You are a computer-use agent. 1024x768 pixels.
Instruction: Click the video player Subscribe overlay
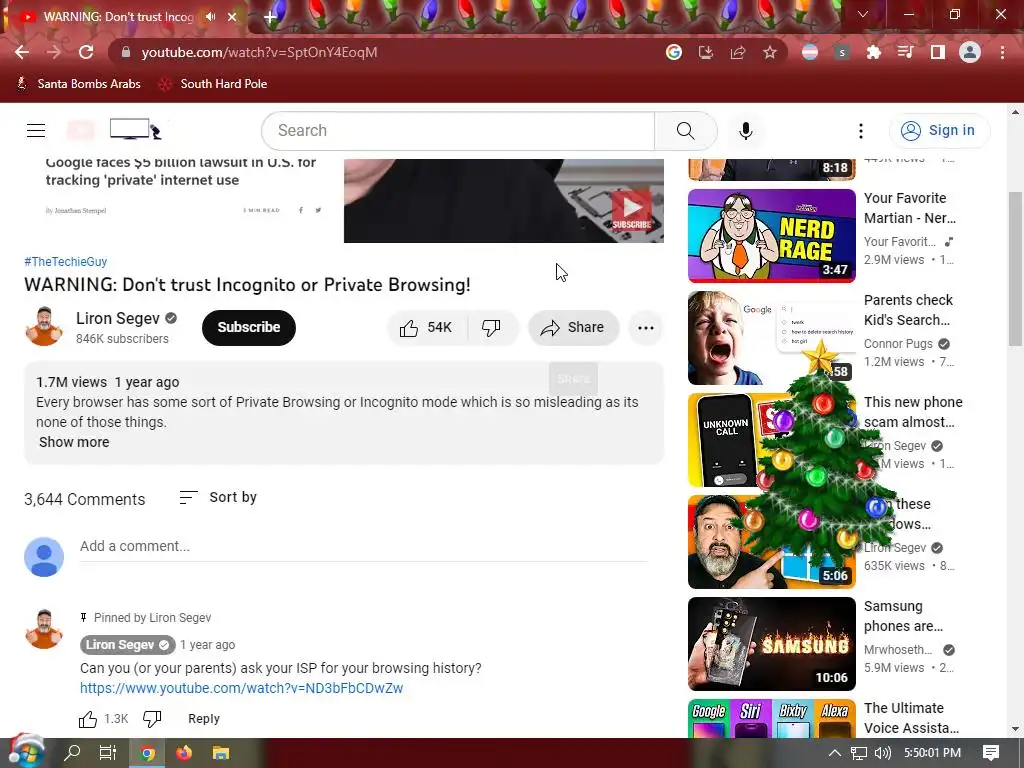click(x=631, y=210)
